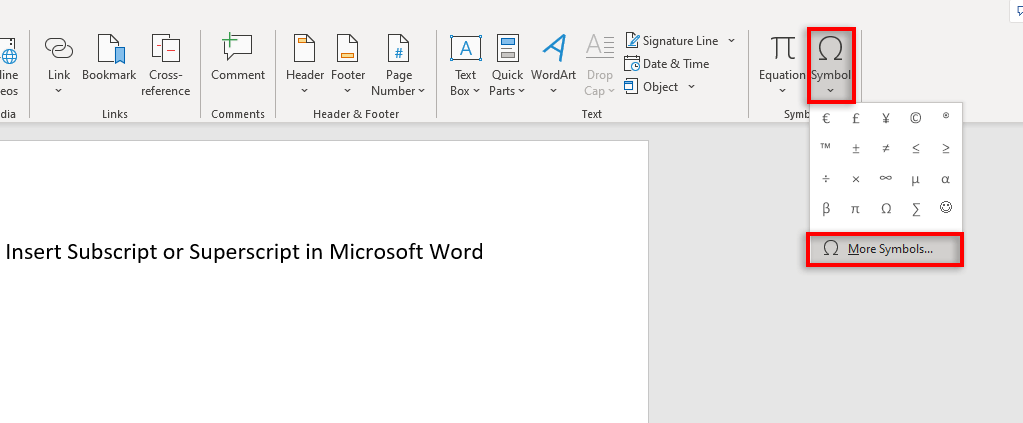Insert the euro sign symbol

(826, 118)
